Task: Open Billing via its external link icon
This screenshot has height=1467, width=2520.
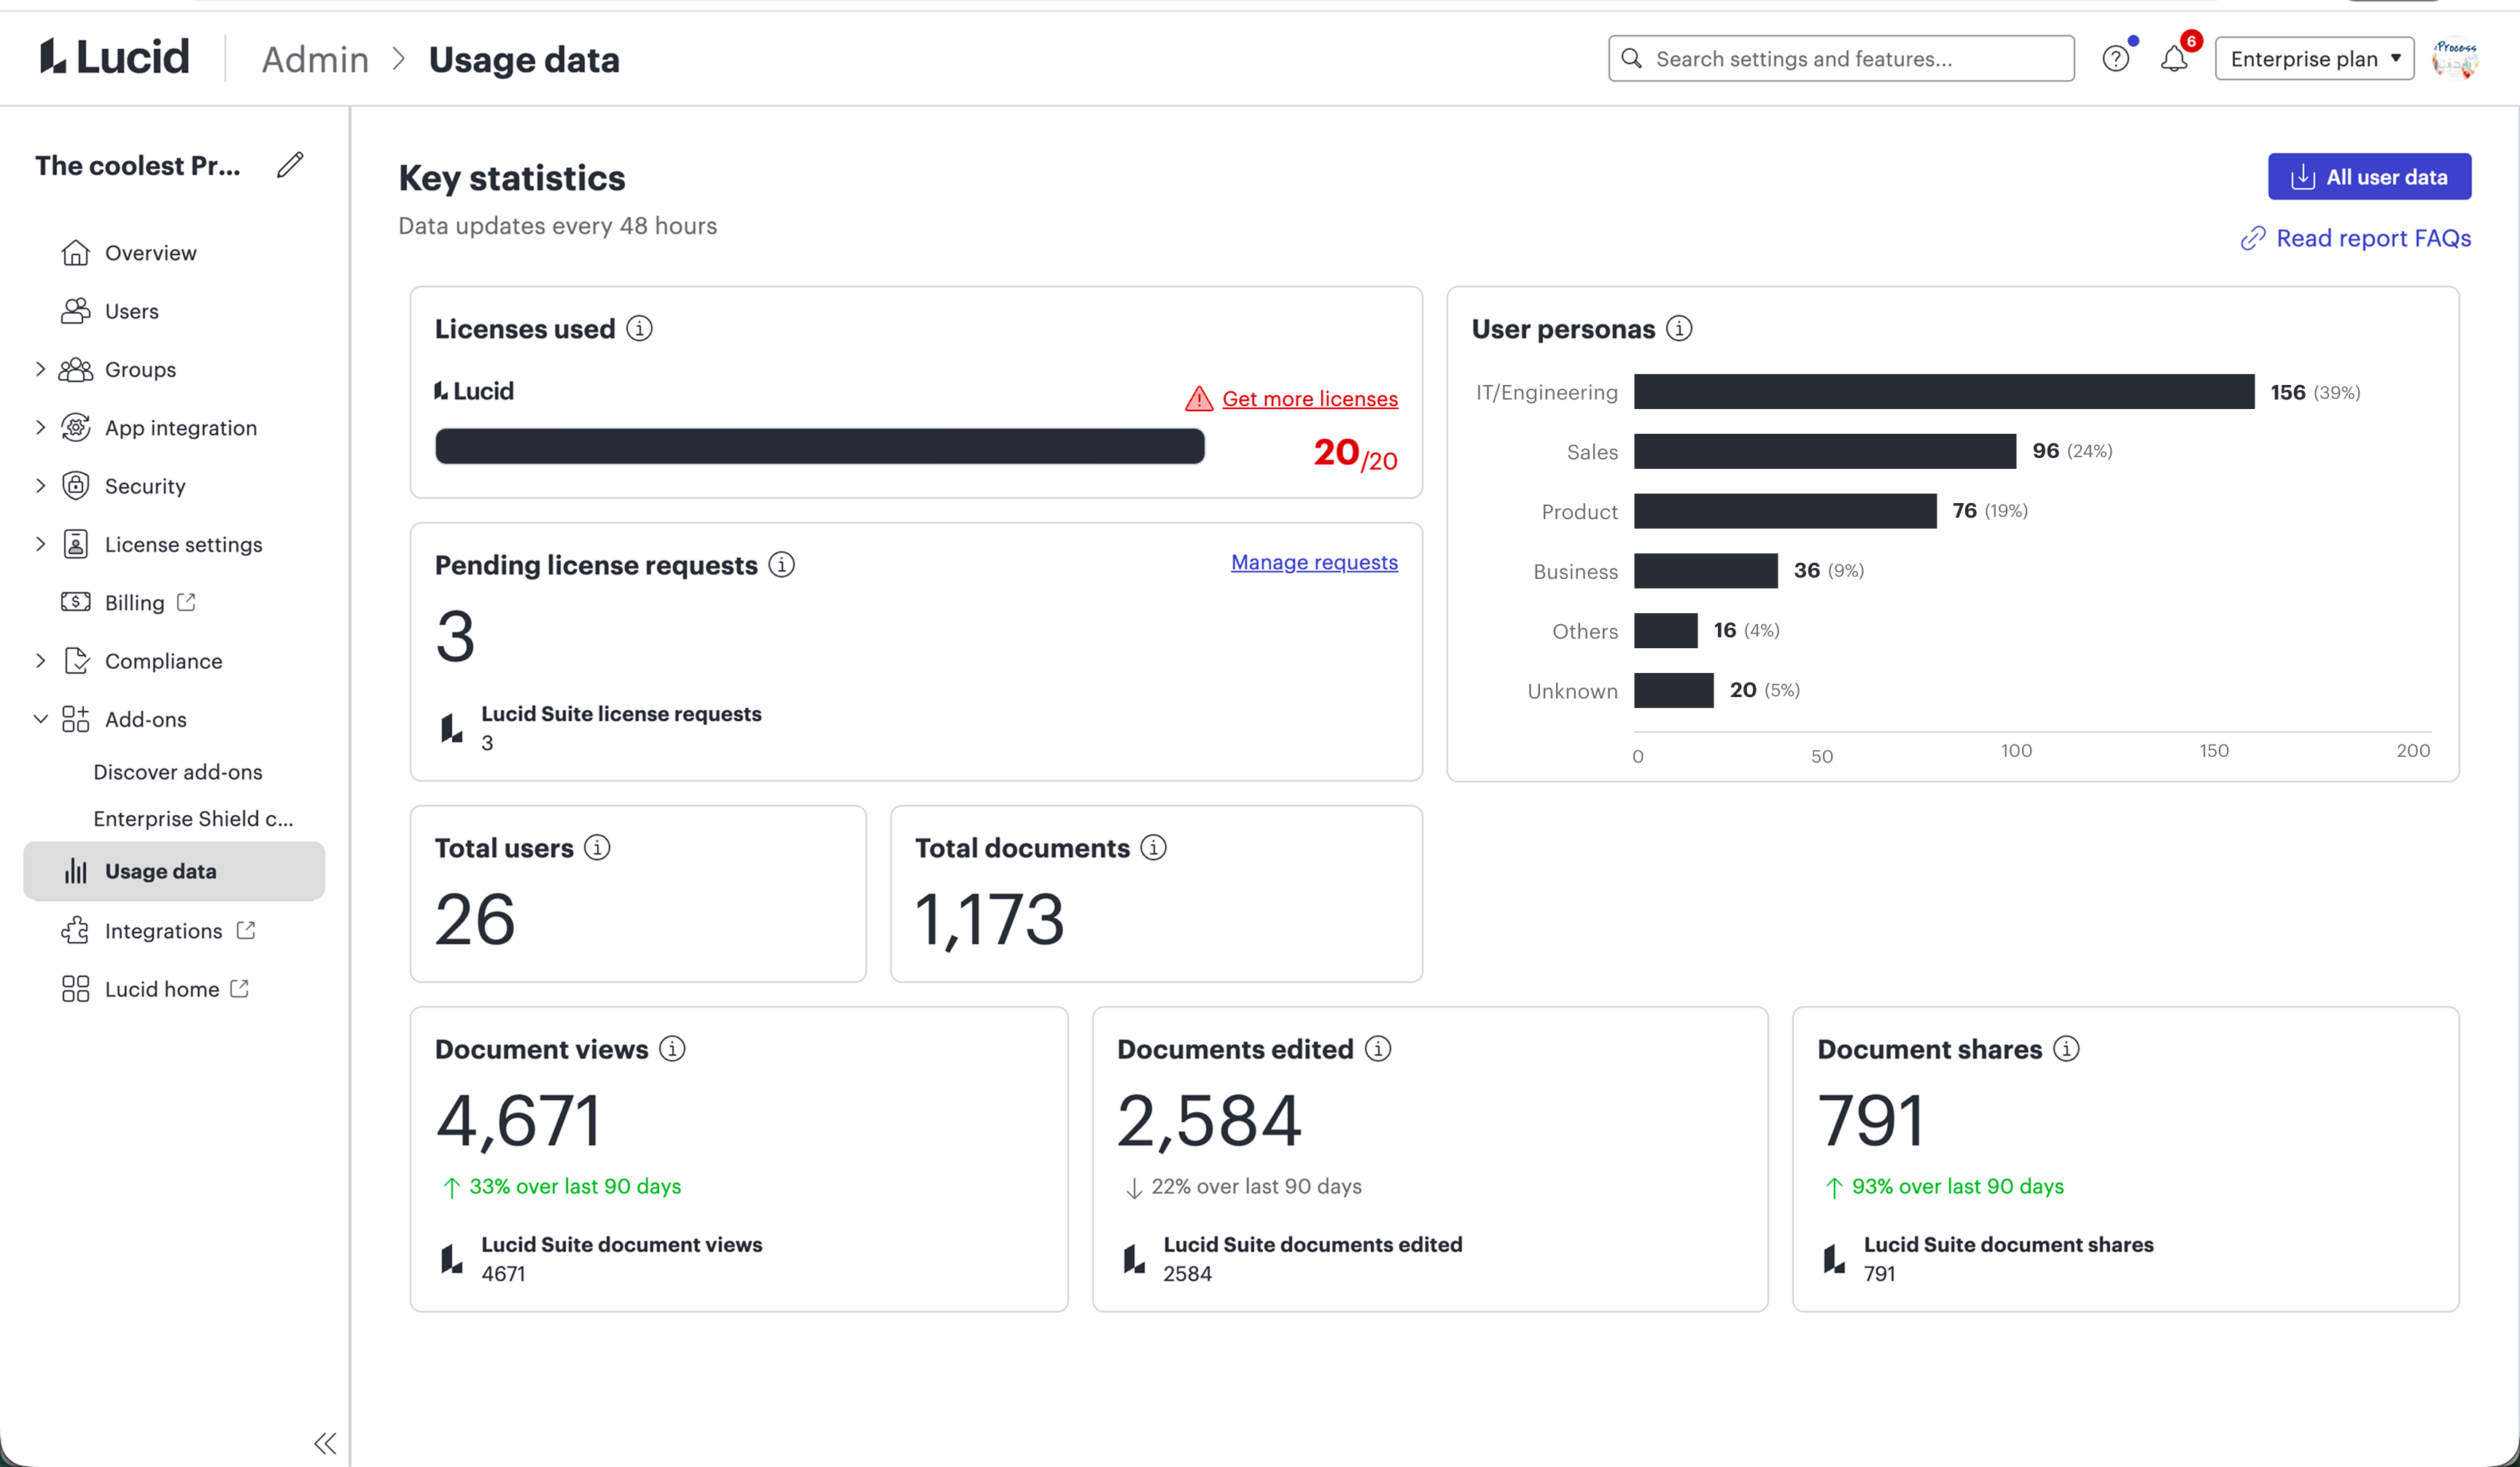Action: pyautogui.click(x=185, y=602)
